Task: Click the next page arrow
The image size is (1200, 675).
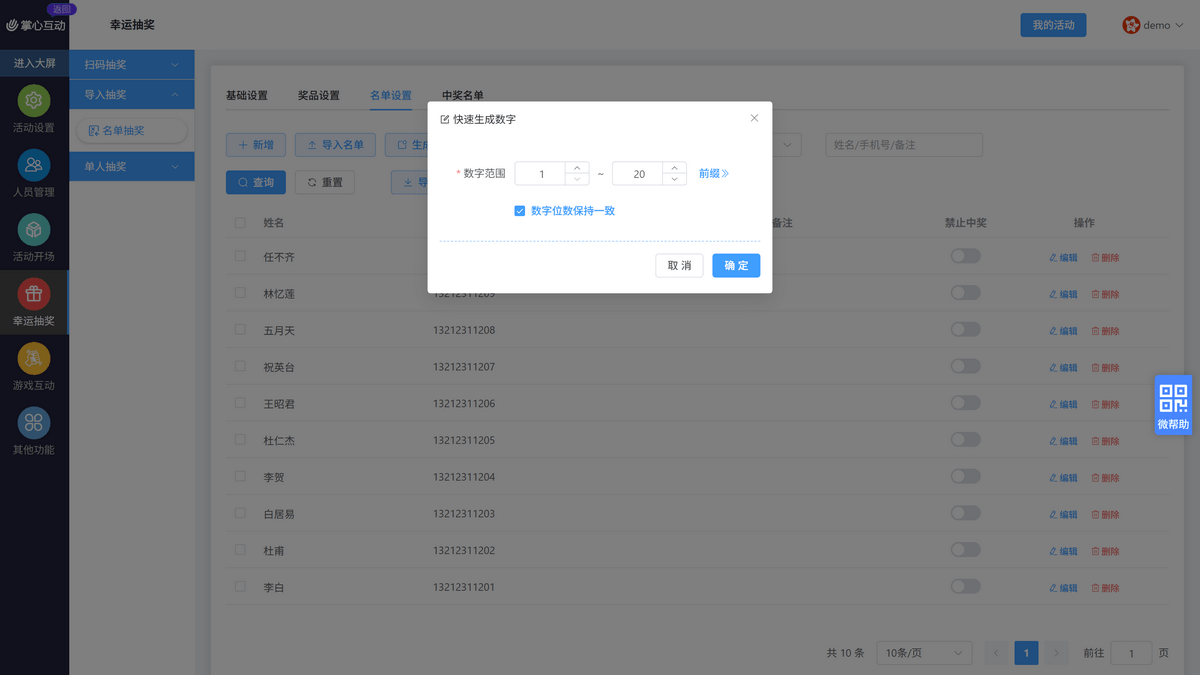Action: 1056,653
